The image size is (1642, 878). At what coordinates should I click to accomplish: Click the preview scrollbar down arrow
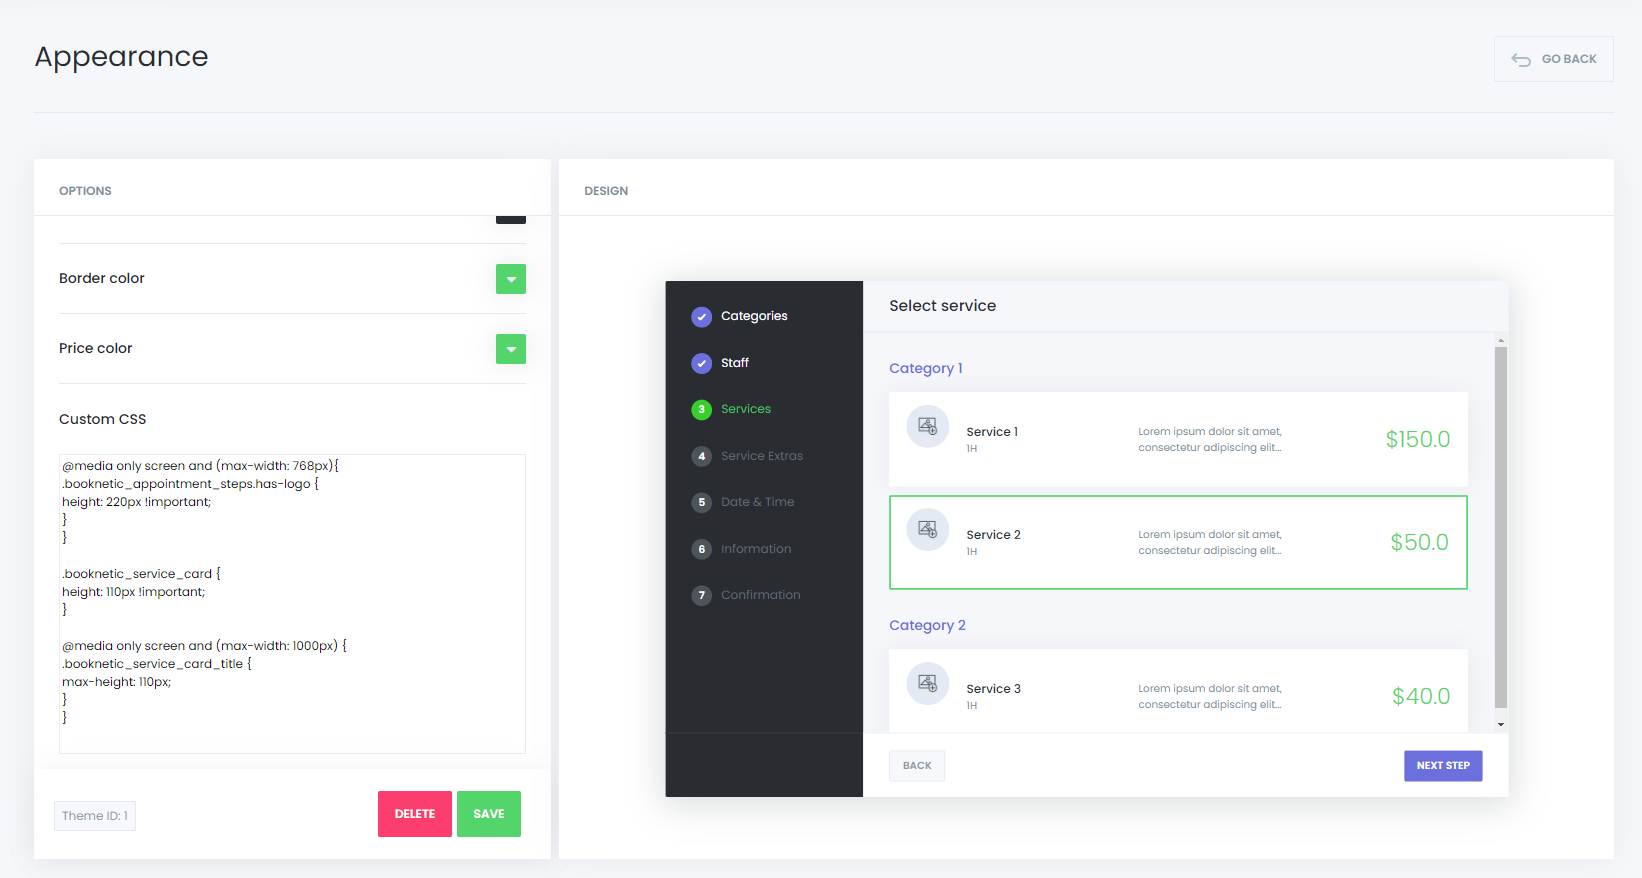1501,724
